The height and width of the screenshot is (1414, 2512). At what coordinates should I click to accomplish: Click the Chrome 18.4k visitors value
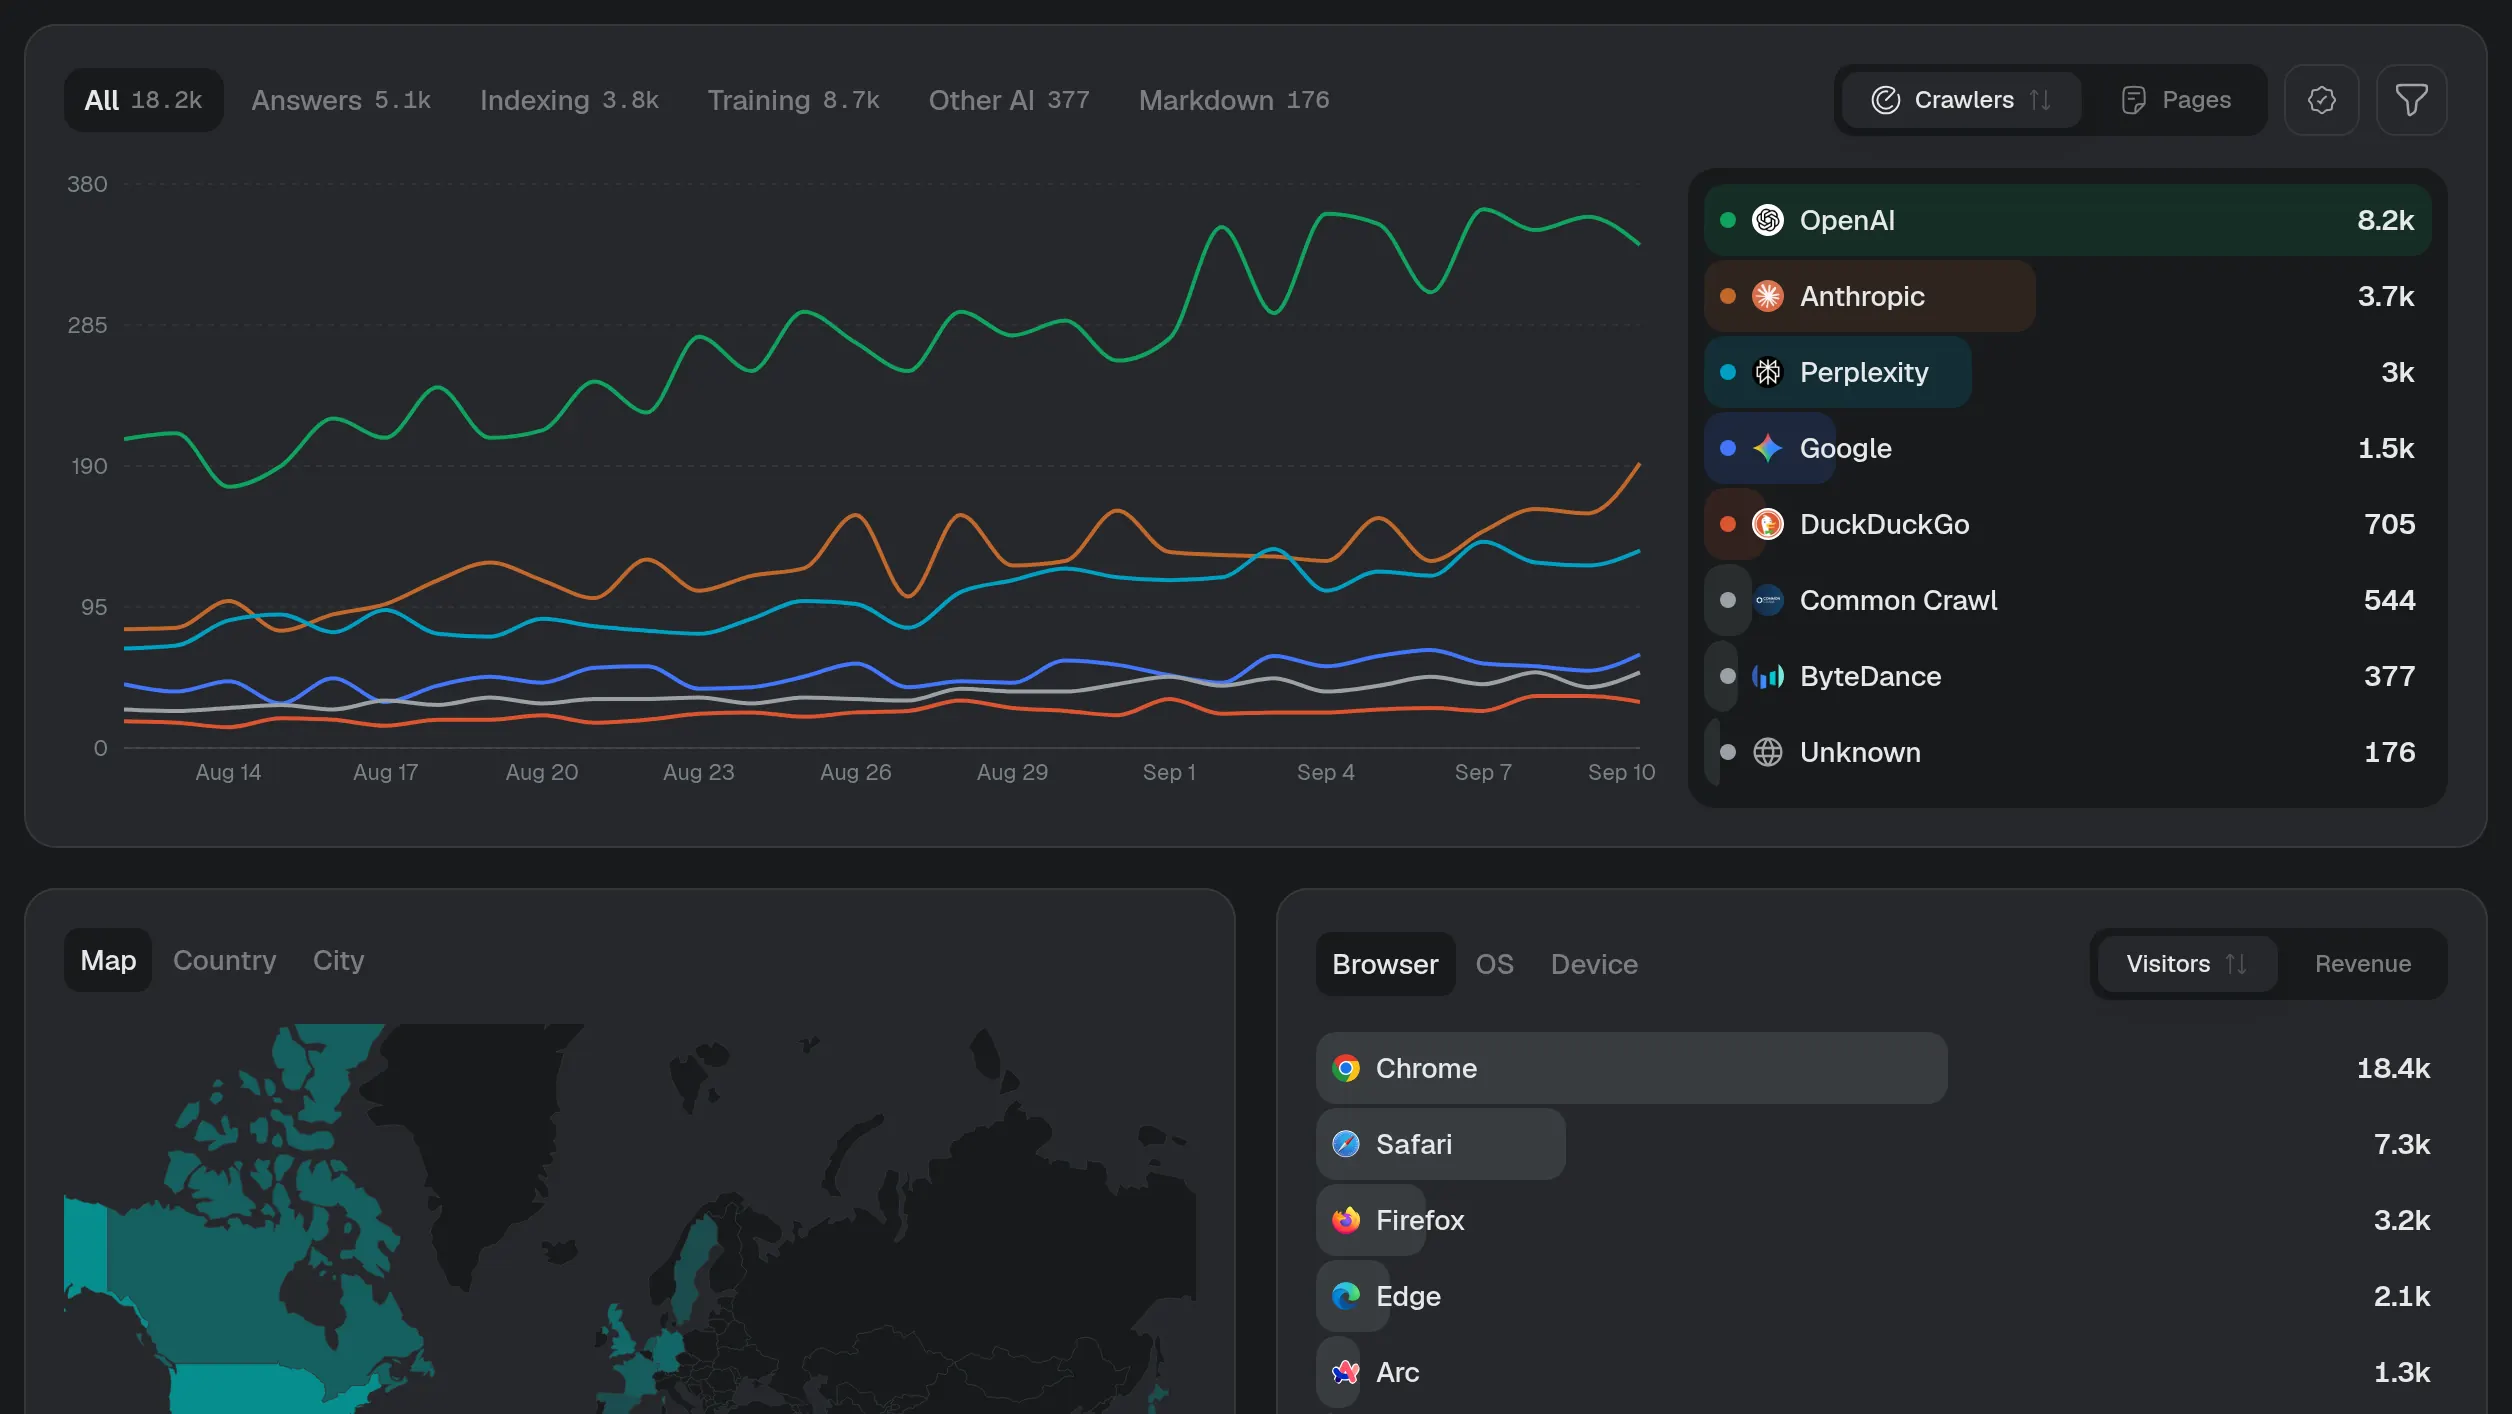(x=2393, y=1068)
